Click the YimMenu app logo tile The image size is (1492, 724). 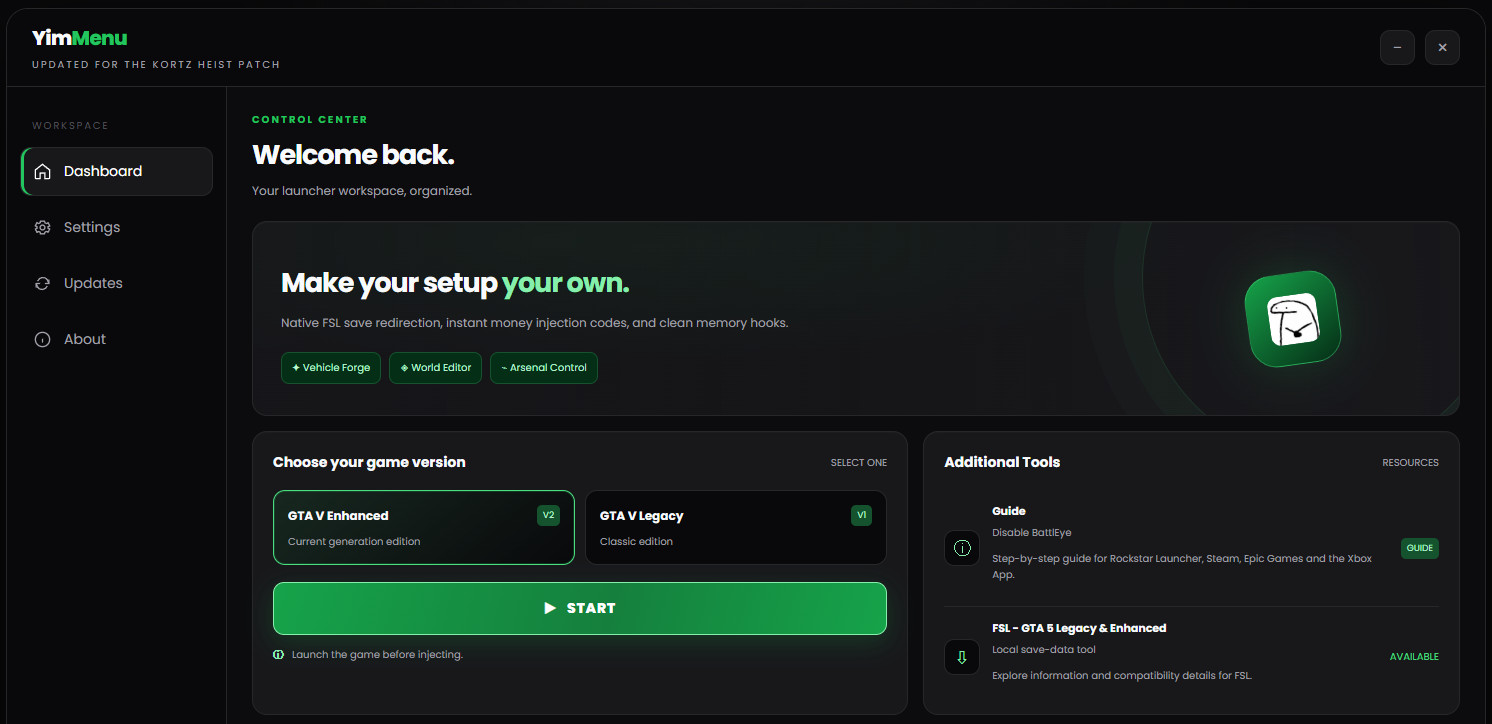click(x=1292, y=319)
